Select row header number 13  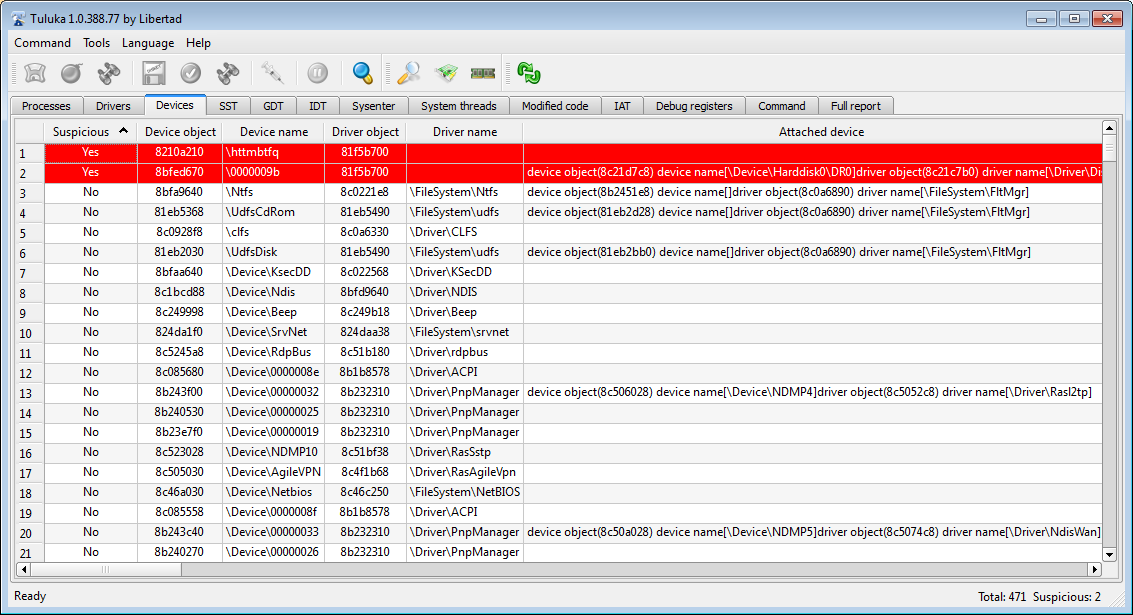30,393
